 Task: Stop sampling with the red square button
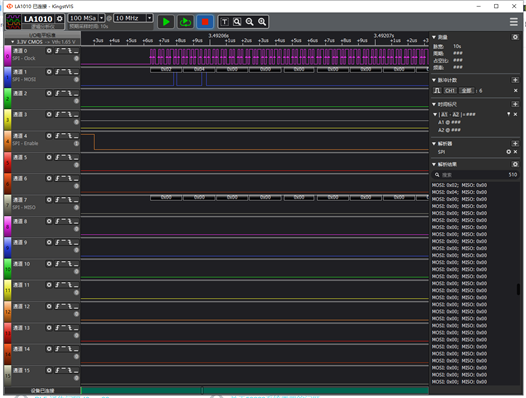tap(205, 22)
